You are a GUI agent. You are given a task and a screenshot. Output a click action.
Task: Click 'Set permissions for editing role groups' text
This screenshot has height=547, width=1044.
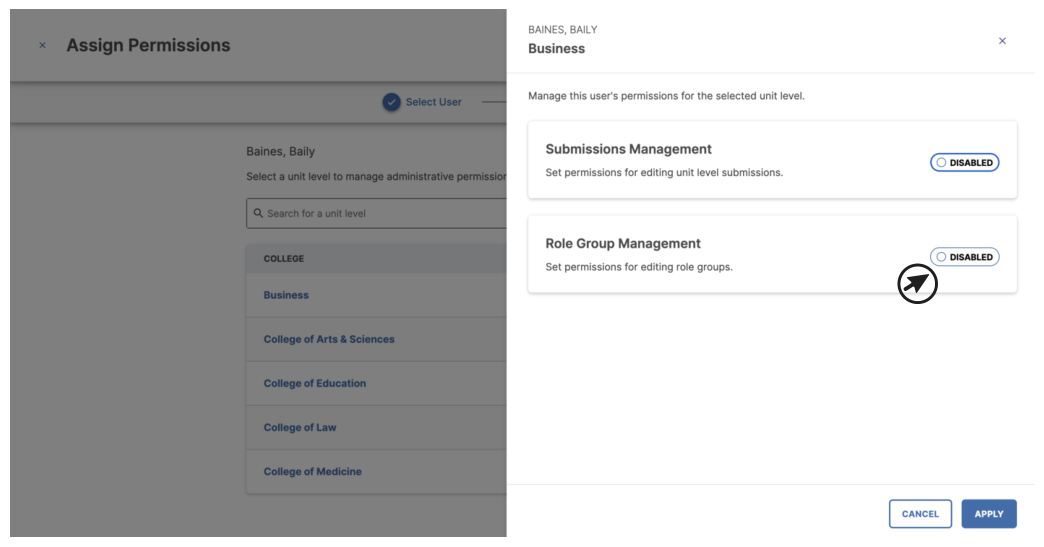[x=639, y=267]
